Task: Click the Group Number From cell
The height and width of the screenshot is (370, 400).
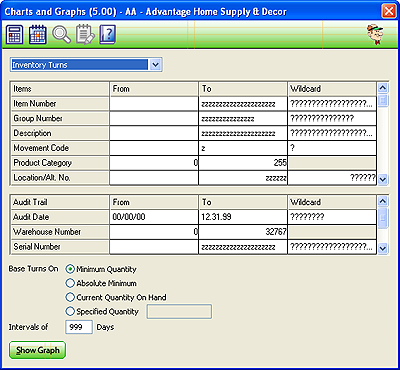Action: 154,118
